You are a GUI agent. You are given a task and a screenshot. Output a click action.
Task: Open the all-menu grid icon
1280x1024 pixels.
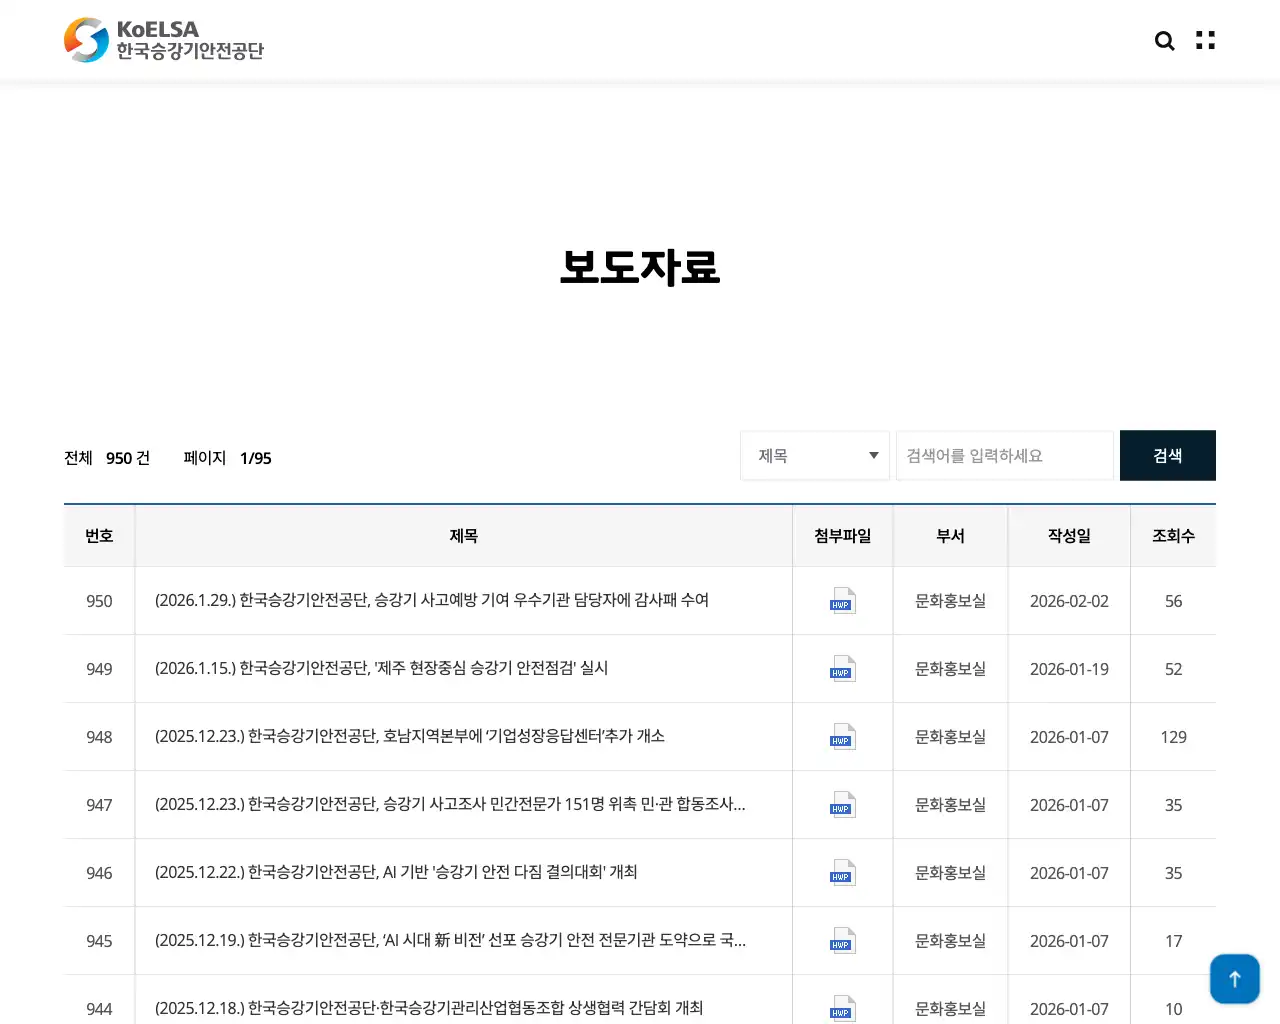(1204, 40)
